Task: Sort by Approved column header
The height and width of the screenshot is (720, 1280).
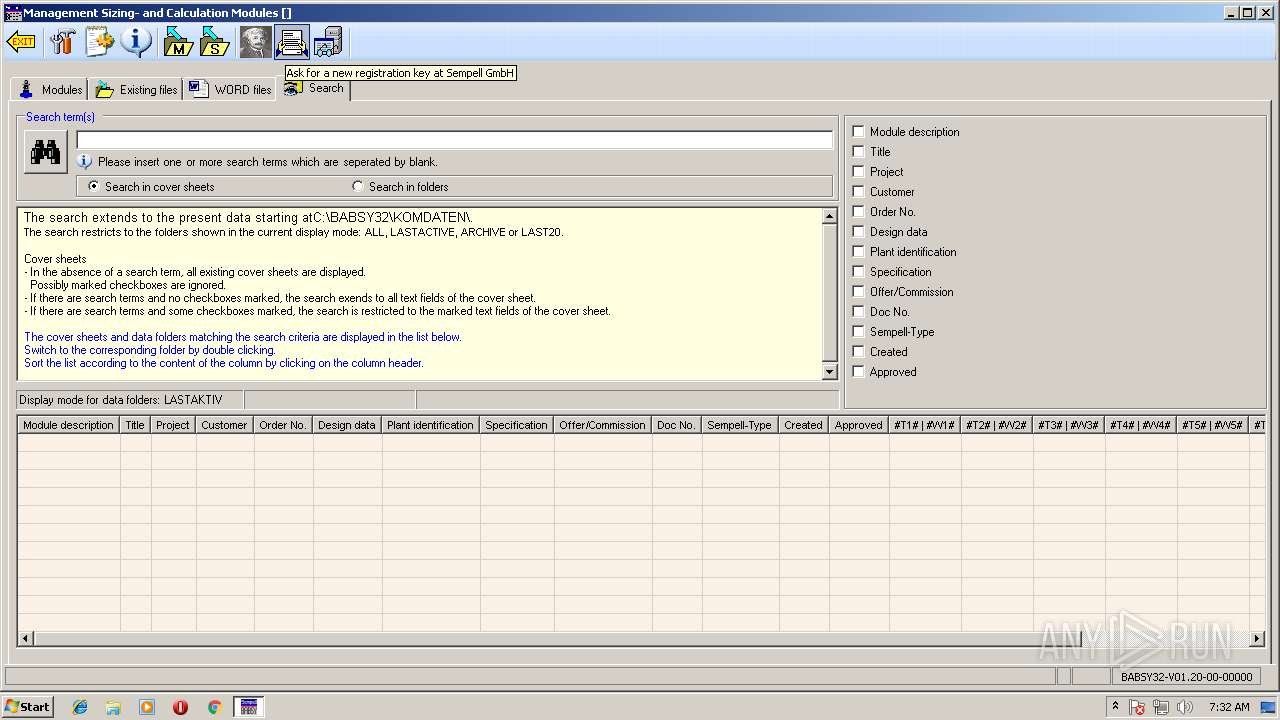Action: click(x=858, y=425)
